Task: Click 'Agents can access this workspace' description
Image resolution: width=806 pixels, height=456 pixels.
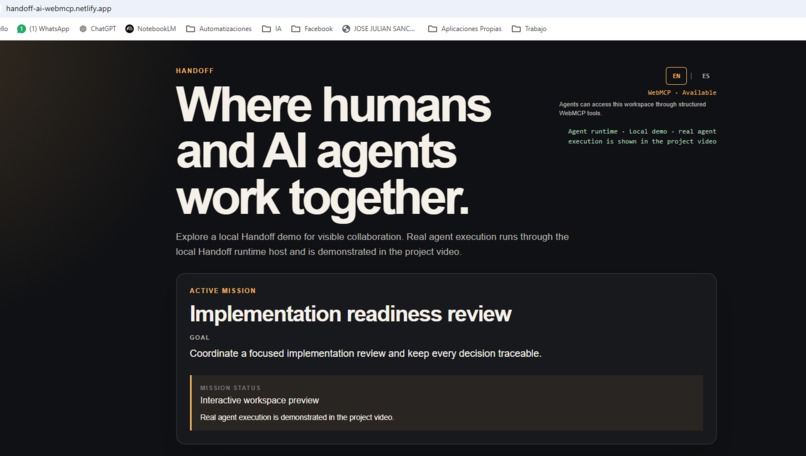Action: 632,108
